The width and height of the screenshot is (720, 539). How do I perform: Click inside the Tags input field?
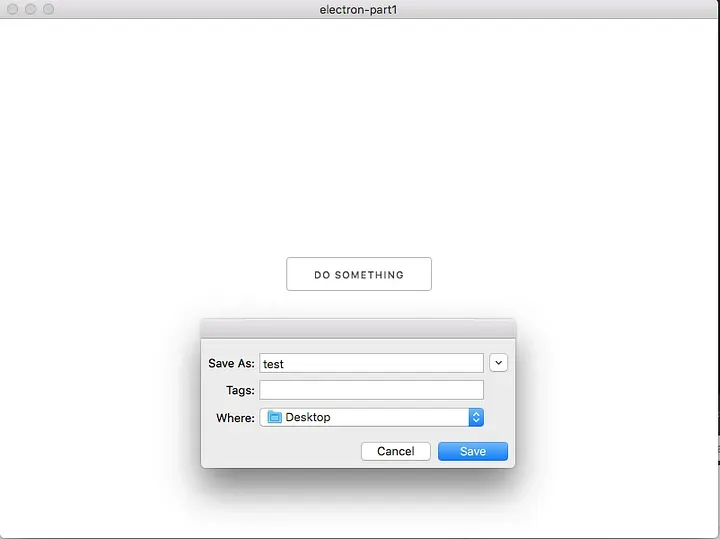pos(371,390)
